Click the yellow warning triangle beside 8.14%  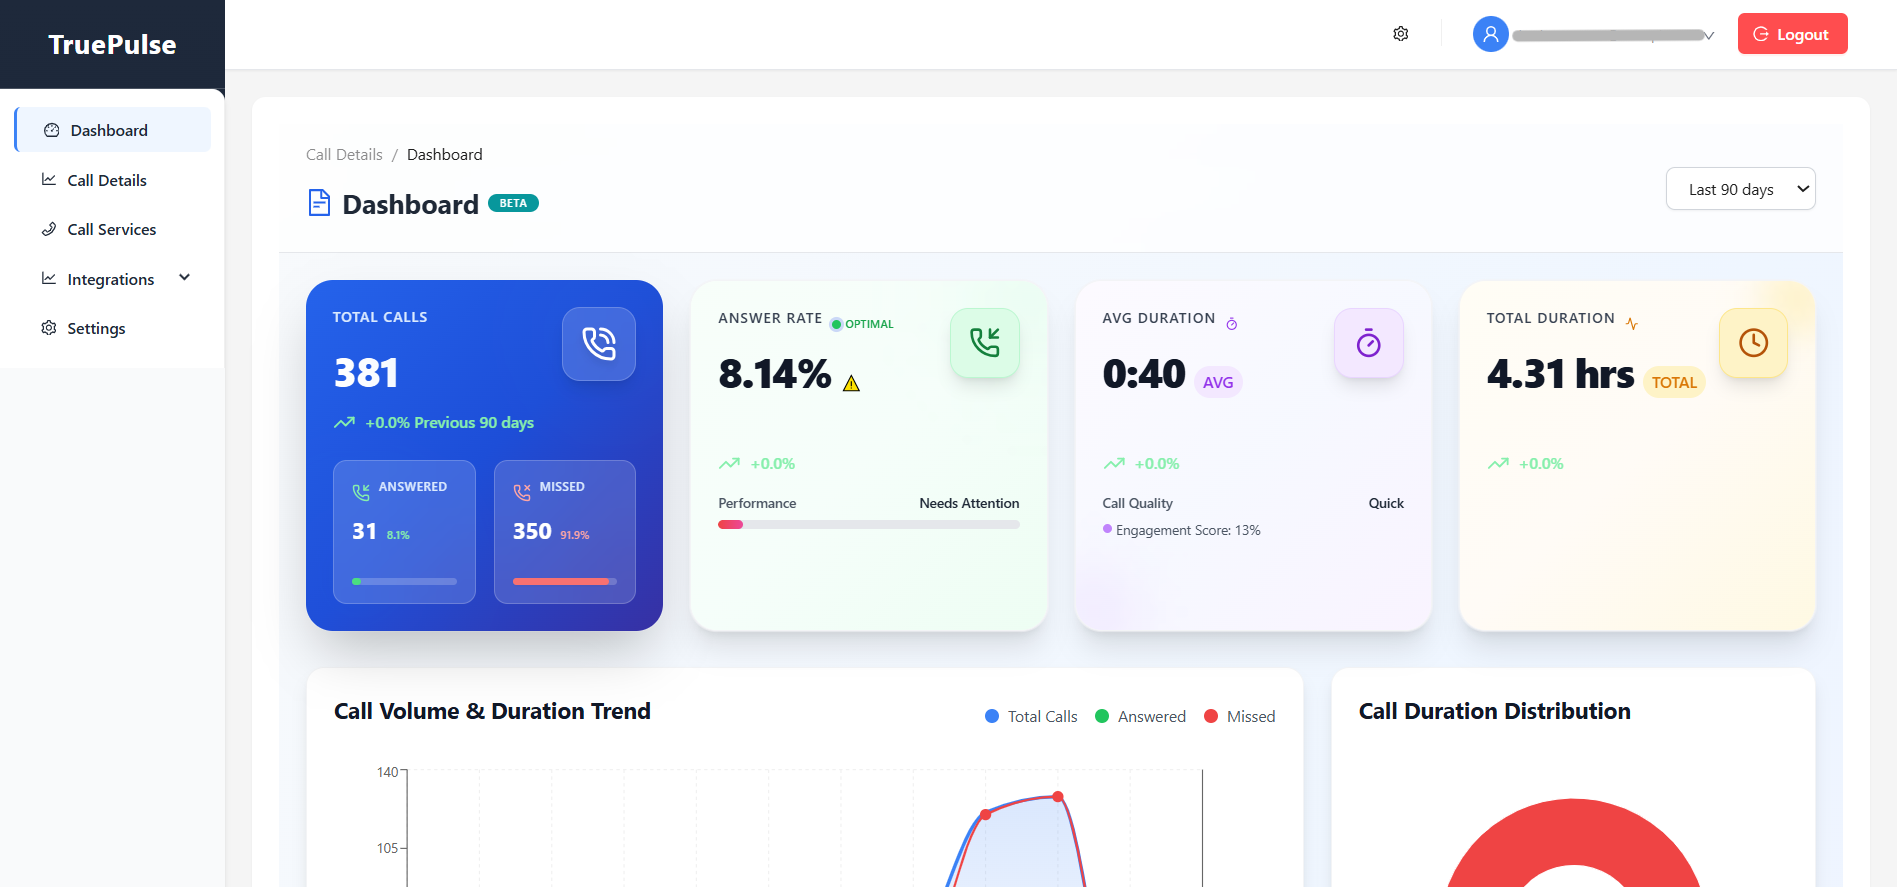pos(851,384)
